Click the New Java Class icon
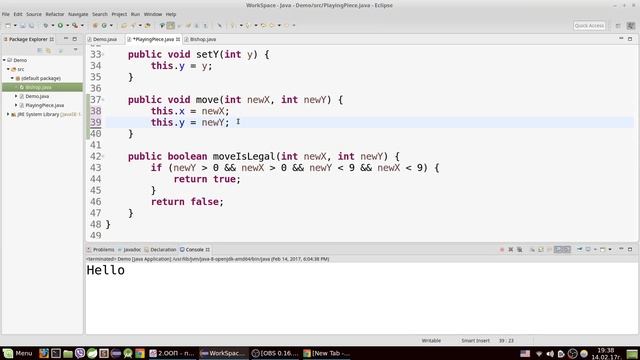Image resolution: width=640 pixels, height=360 pixels. tap(104, 25)
